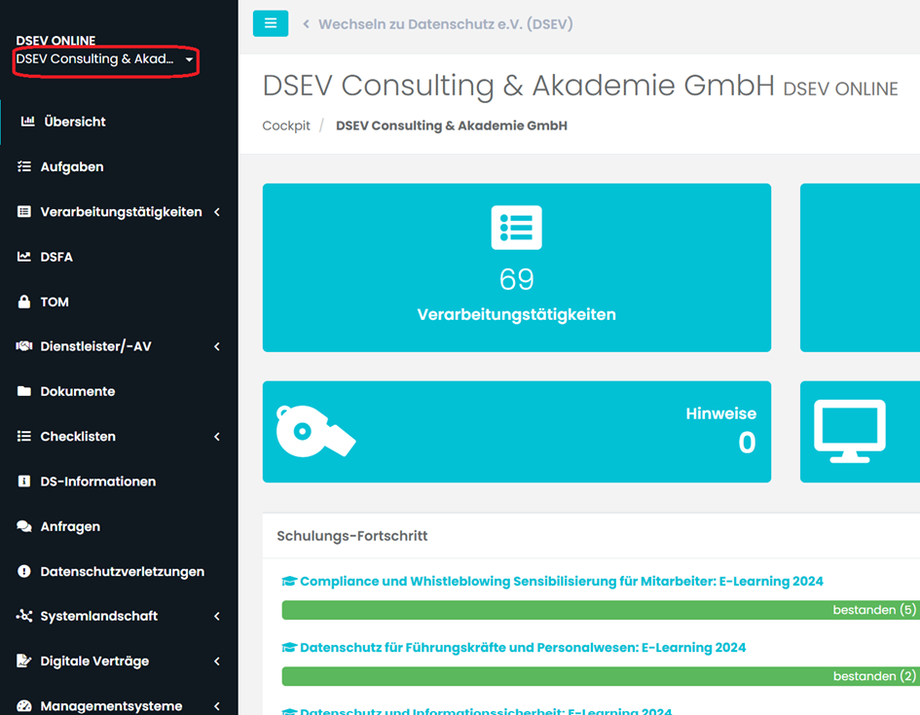Viewport: 920px width, 715px height.
Task: Click the Verarbeitungstätigkeiten table icon in sidebar
Action: click(x=24, y=212)
